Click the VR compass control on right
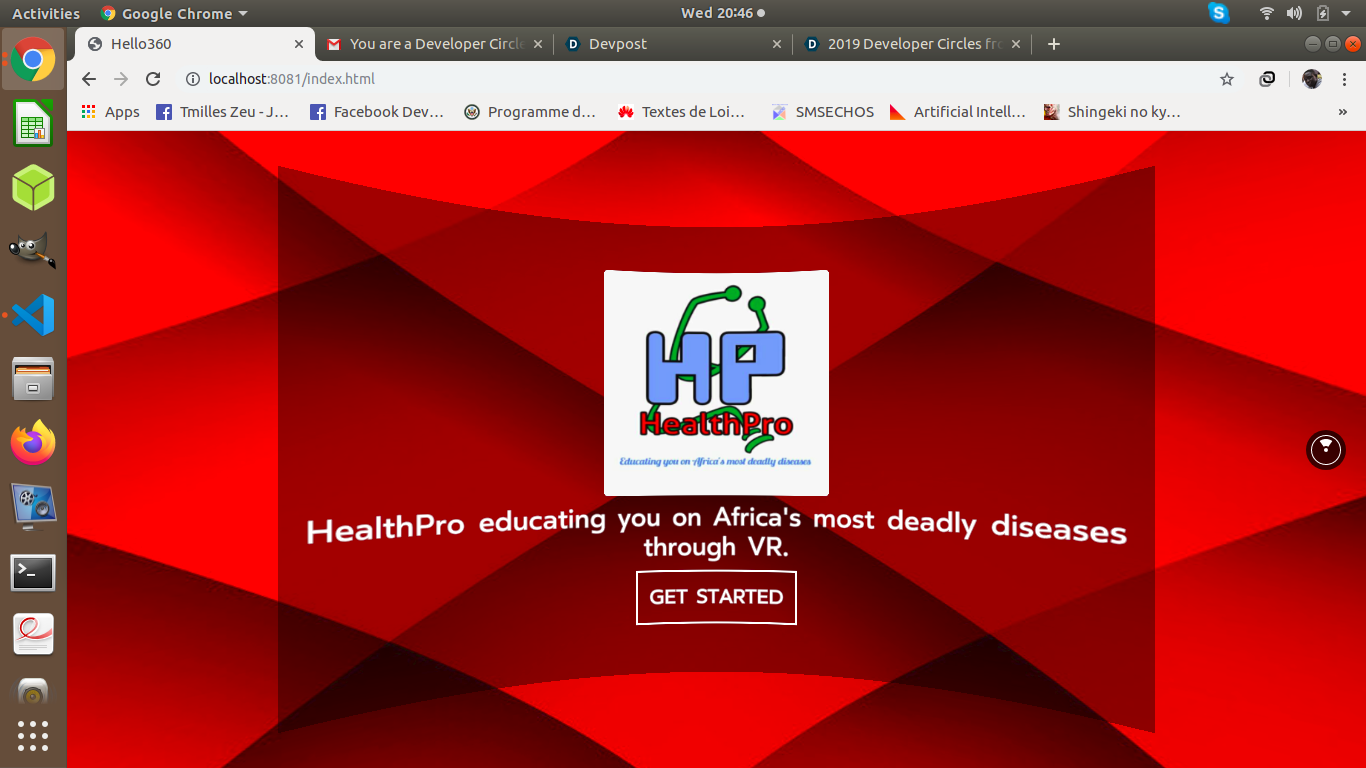 [1326, 450]
